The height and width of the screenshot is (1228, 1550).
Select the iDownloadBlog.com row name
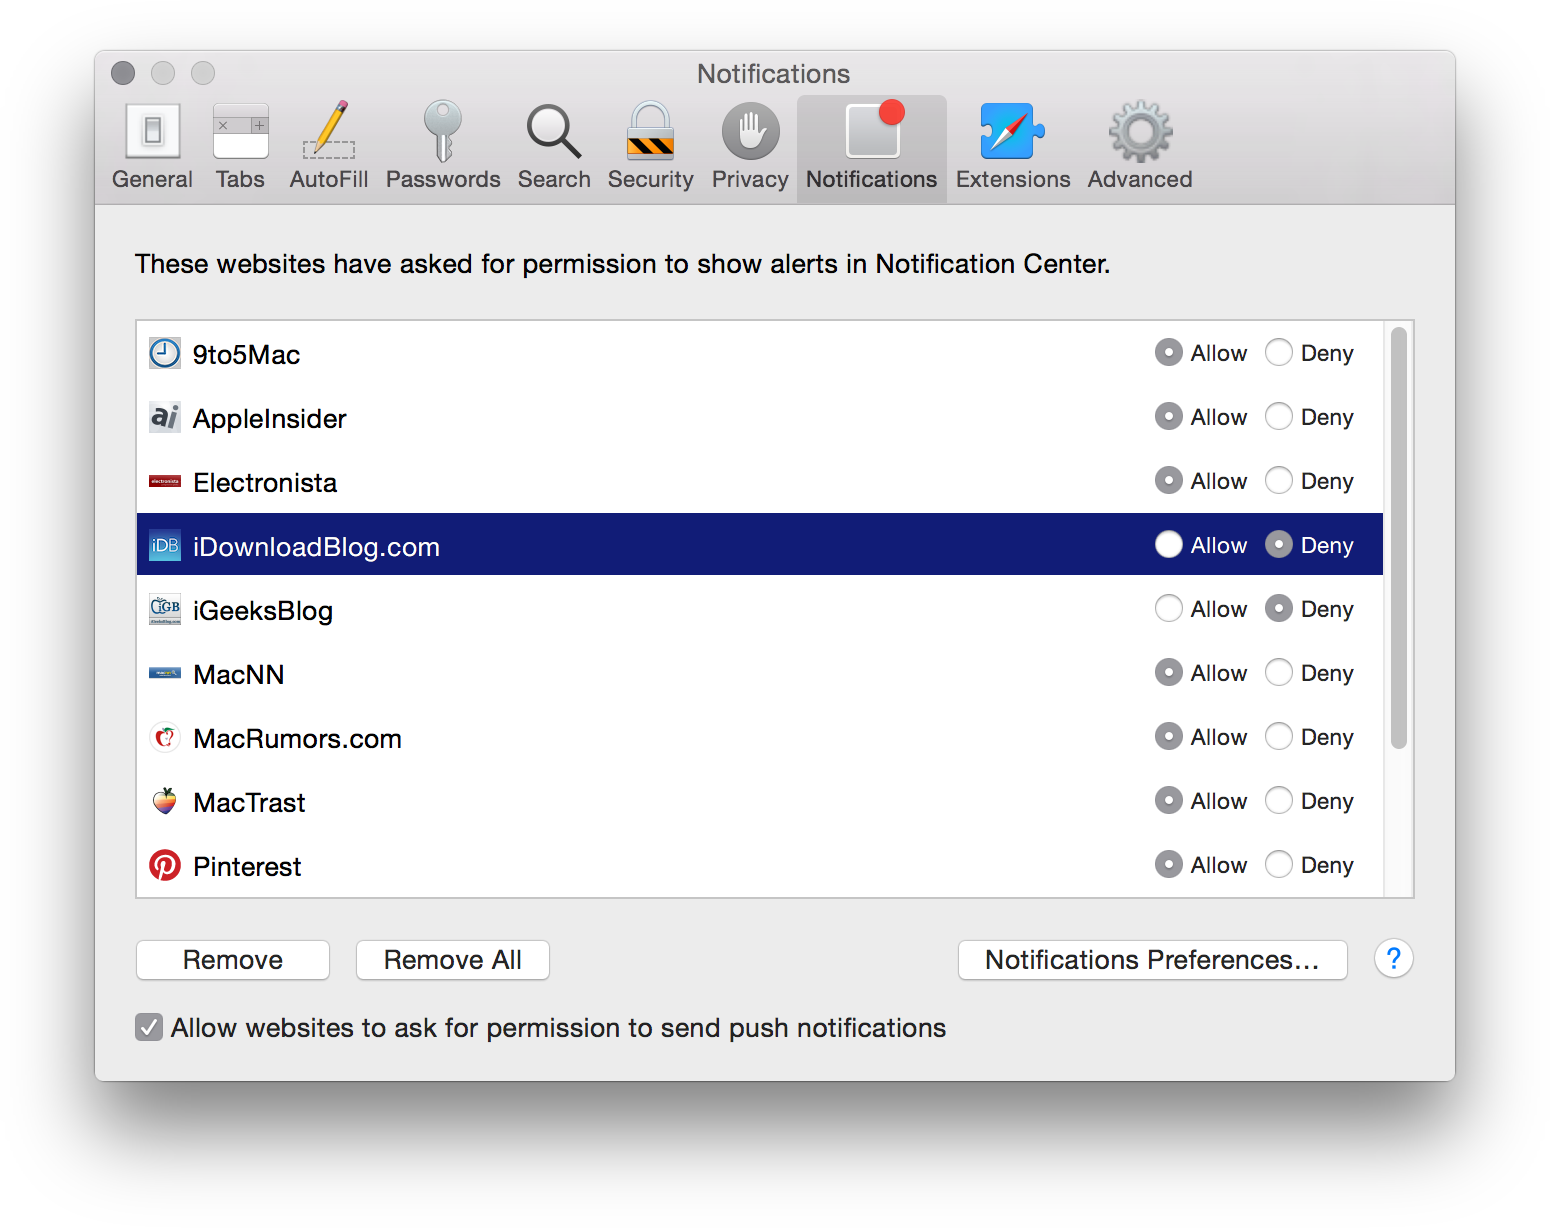pyautogui.click(x=316, y=547)
